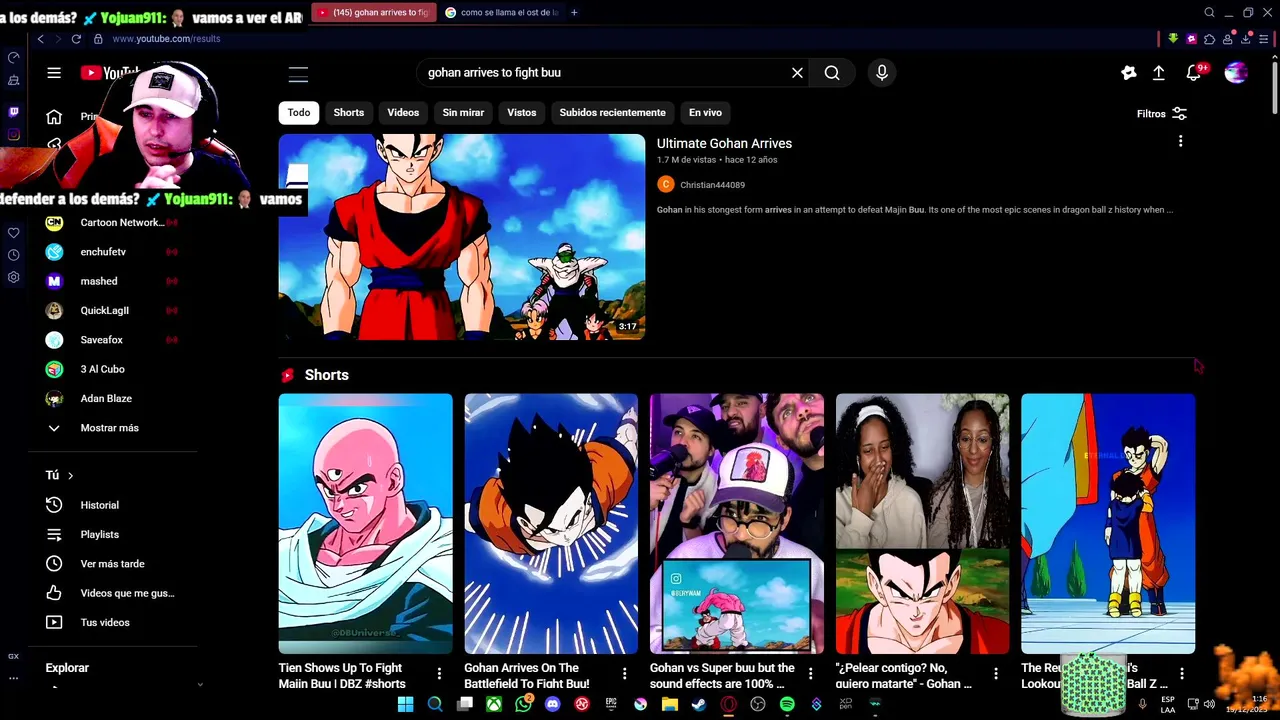Viewport: 1280px width, 720px height.
Task: Open File Explorer from the taskbar
Action: tap(670, 704)
